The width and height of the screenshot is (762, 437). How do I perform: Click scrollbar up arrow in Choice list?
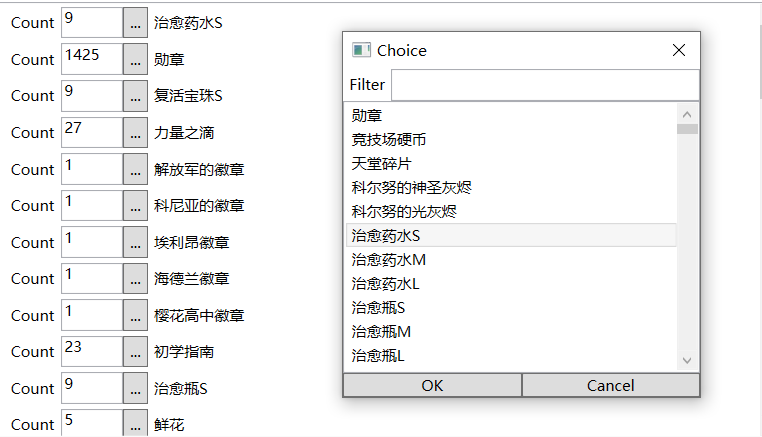(x=687, y=115)
